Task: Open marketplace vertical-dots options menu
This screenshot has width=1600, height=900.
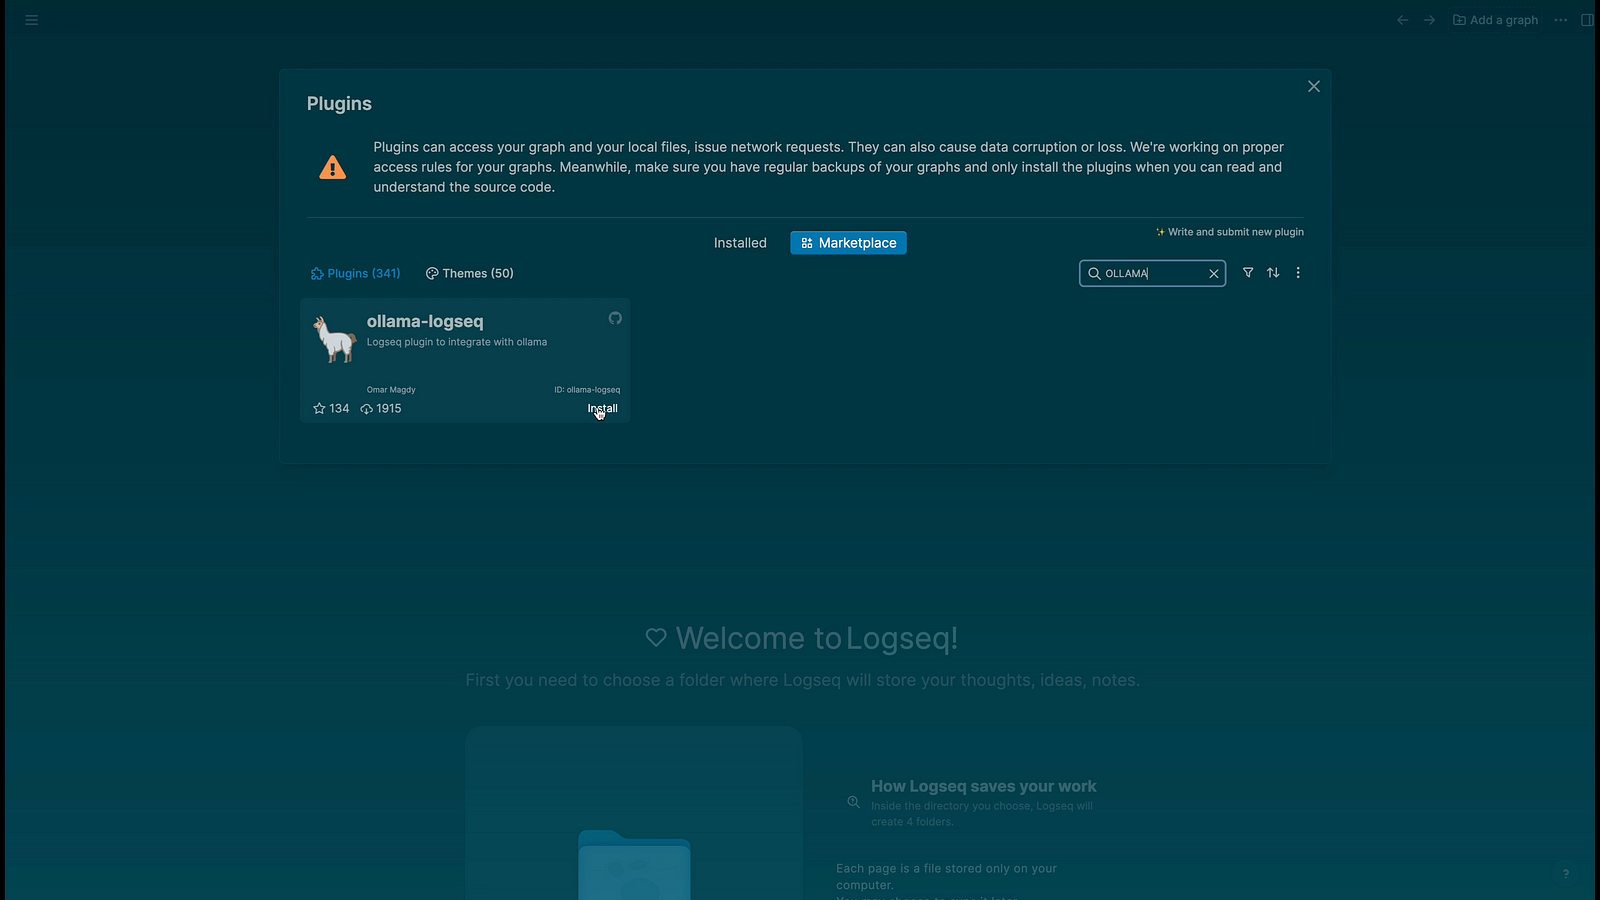Action: [x=1298, y=273]
